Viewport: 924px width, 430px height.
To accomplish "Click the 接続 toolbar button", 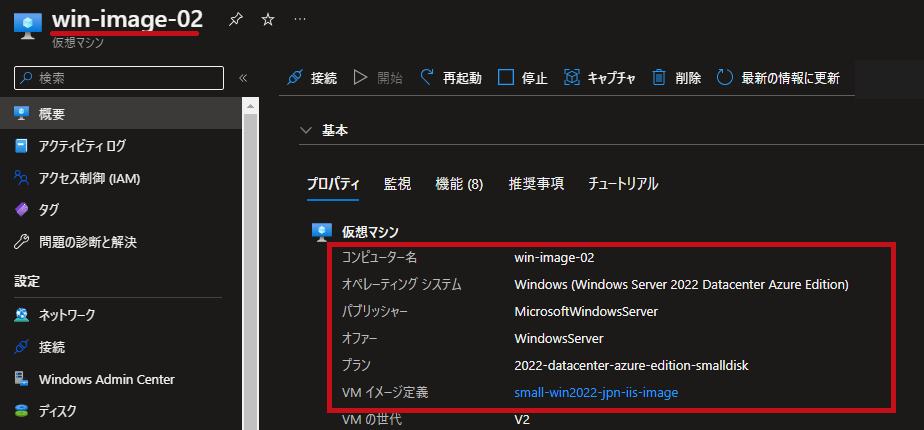I will pyautogui.click(x=312, y=78).
